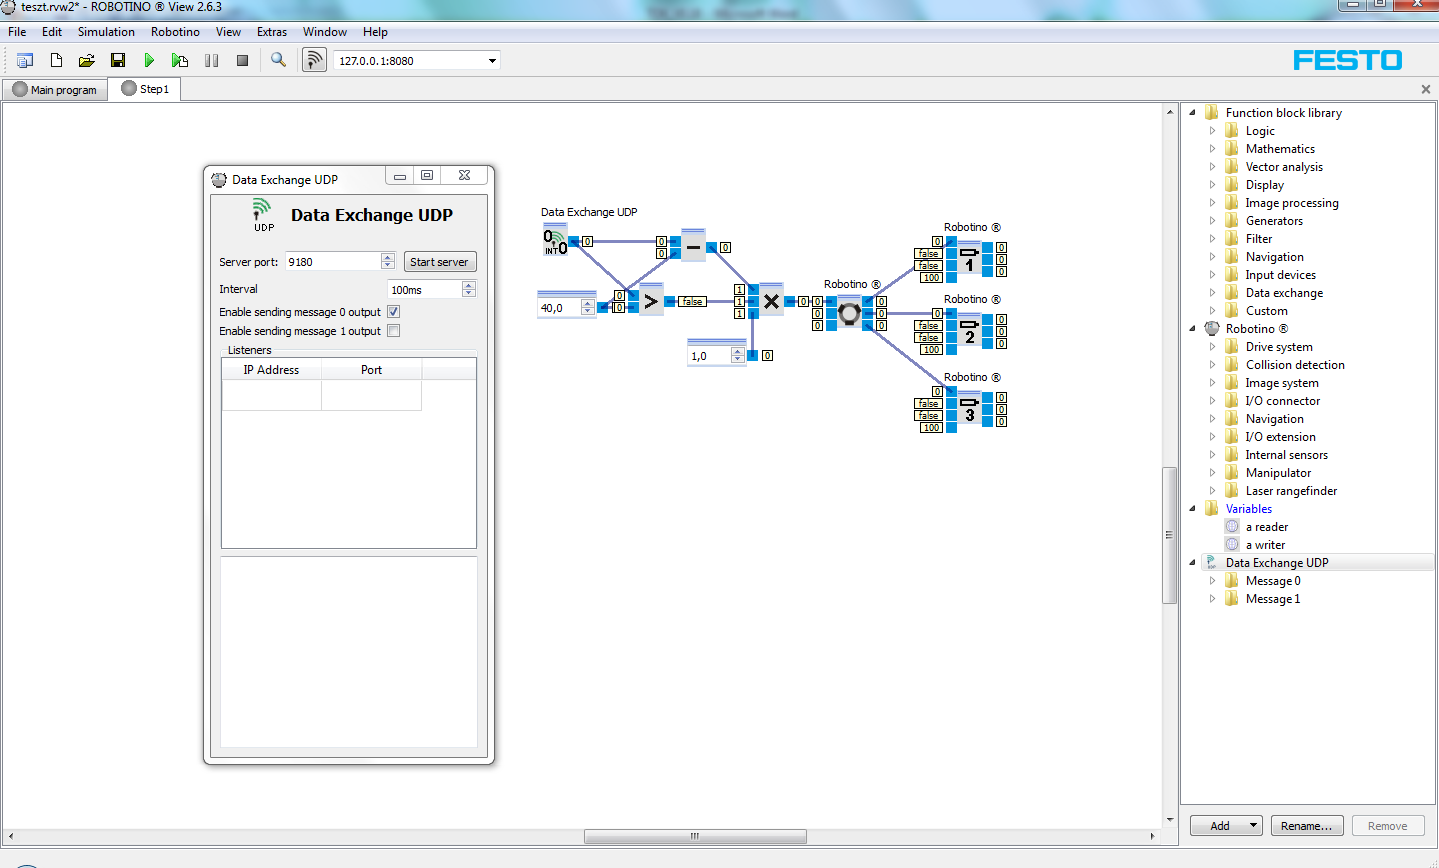Toggle the Robotino connect antenna icon
This screenshot has width=1439, height=868.
314,60
